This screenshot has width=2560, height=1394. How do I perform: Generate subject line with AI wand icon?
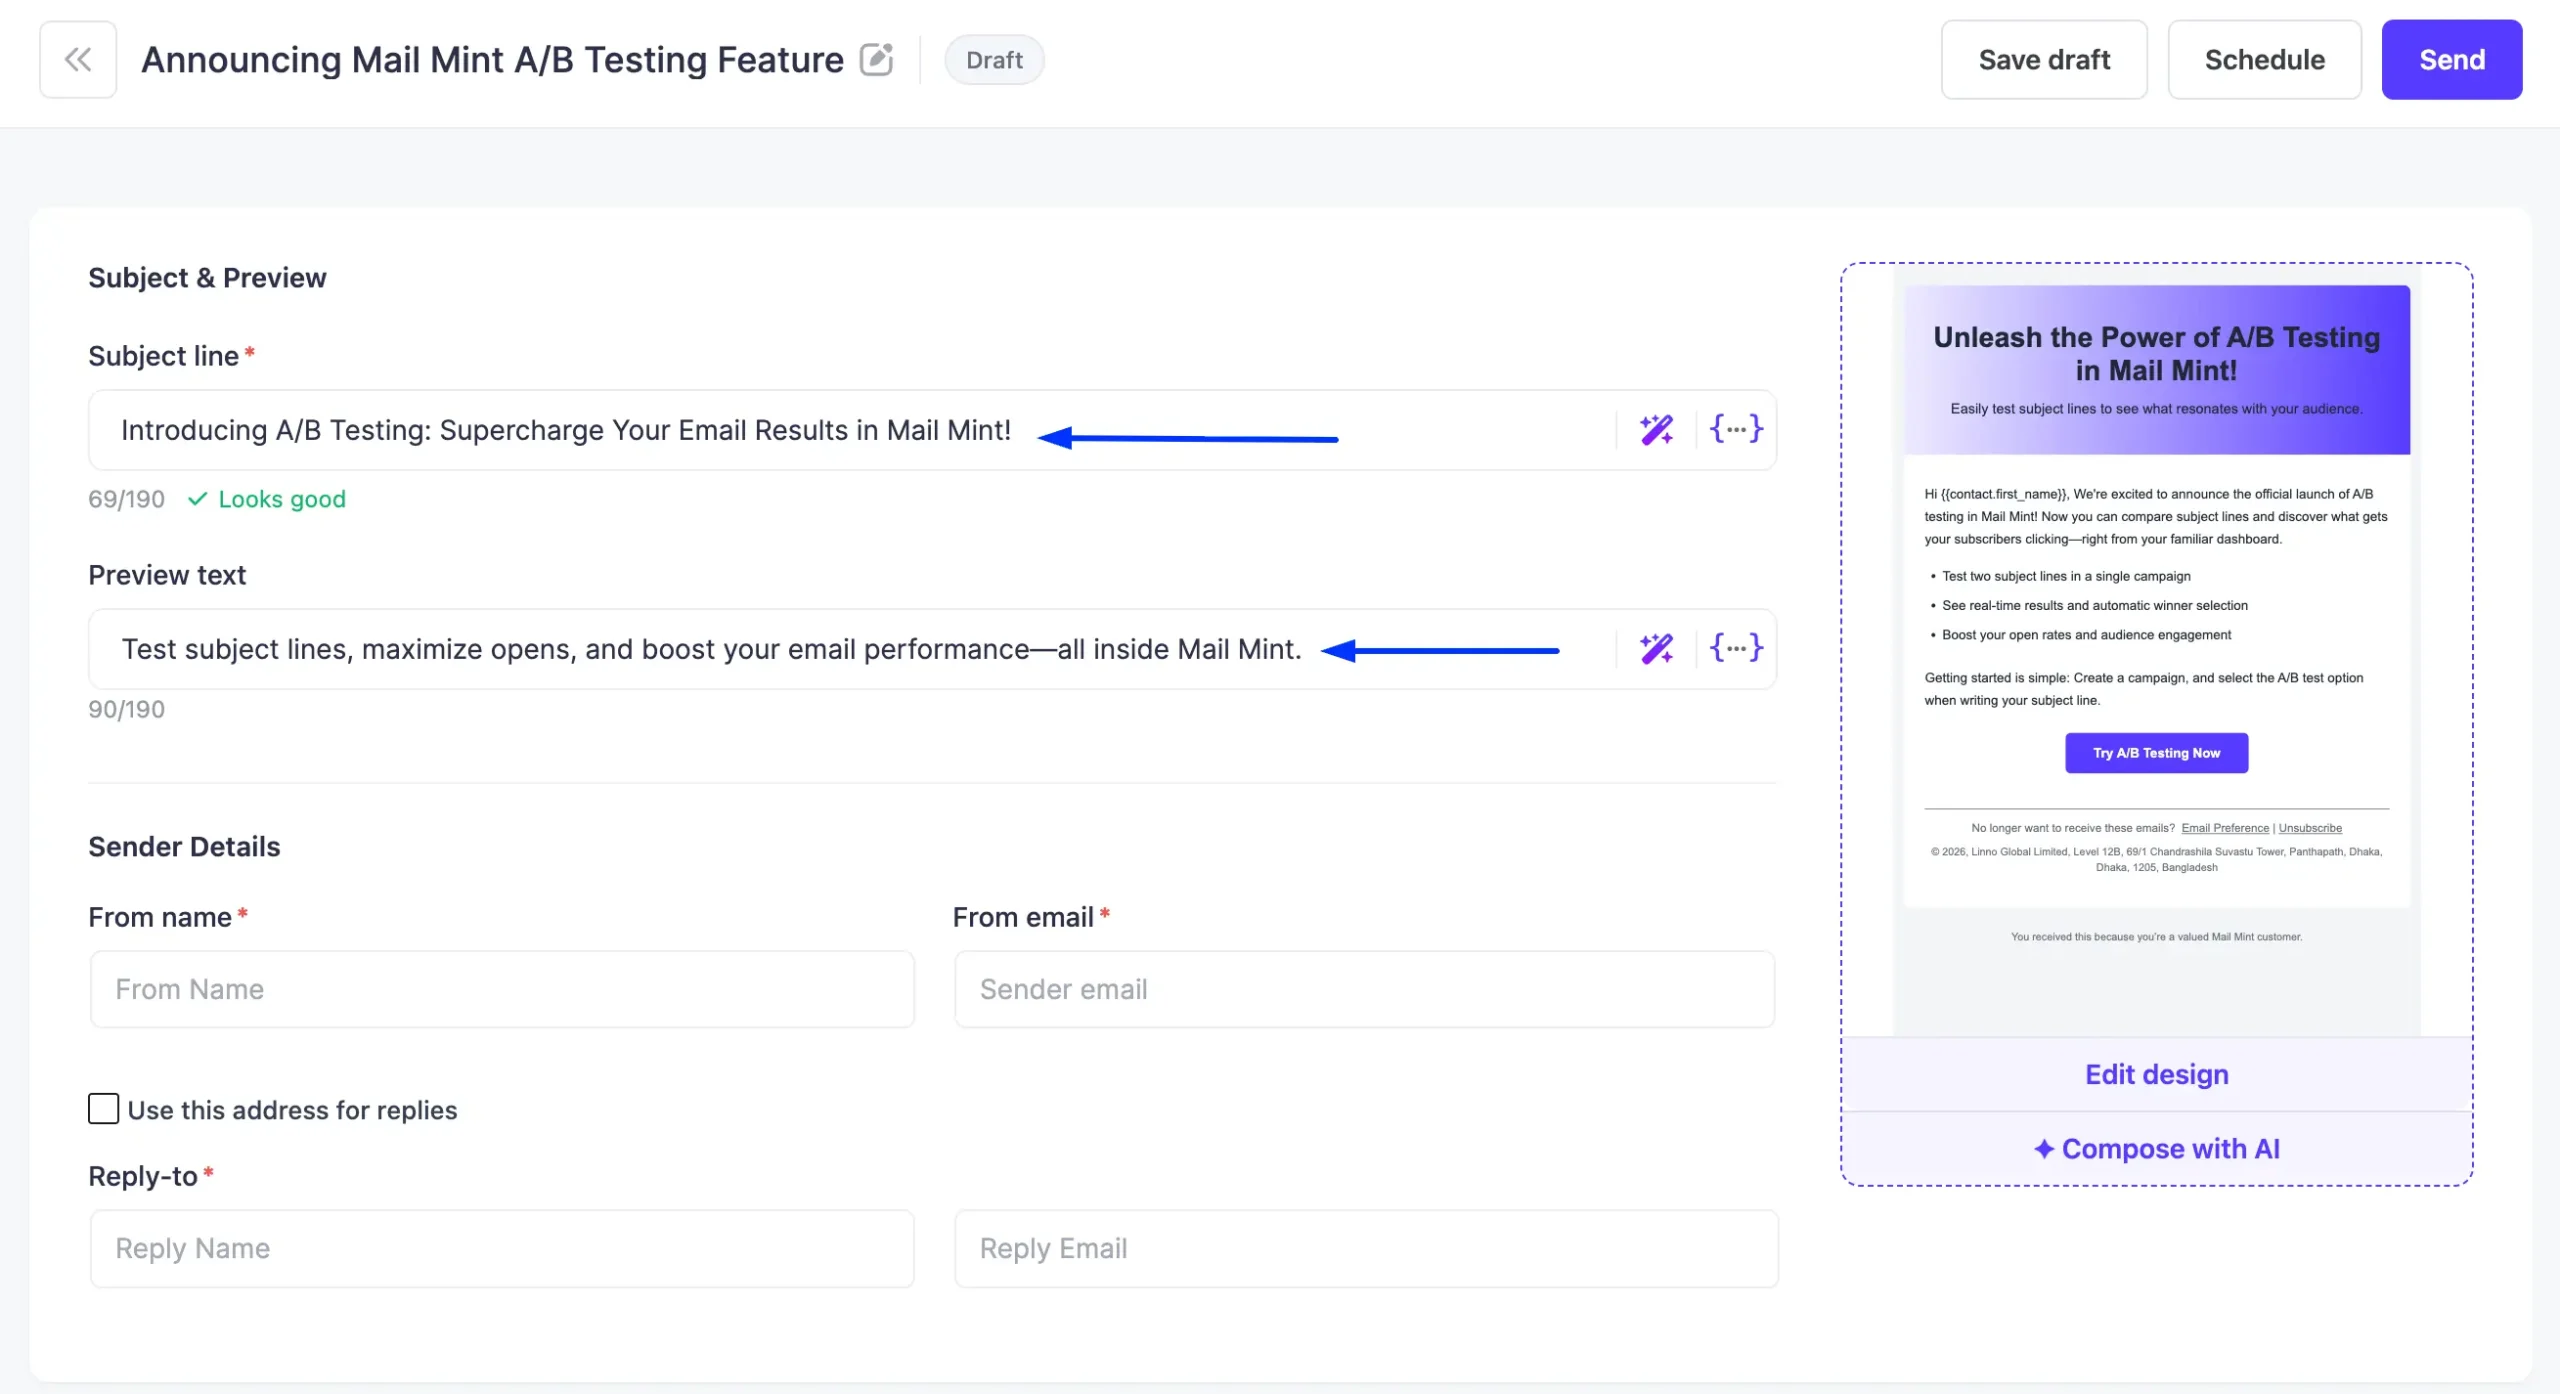point(1656,430)
